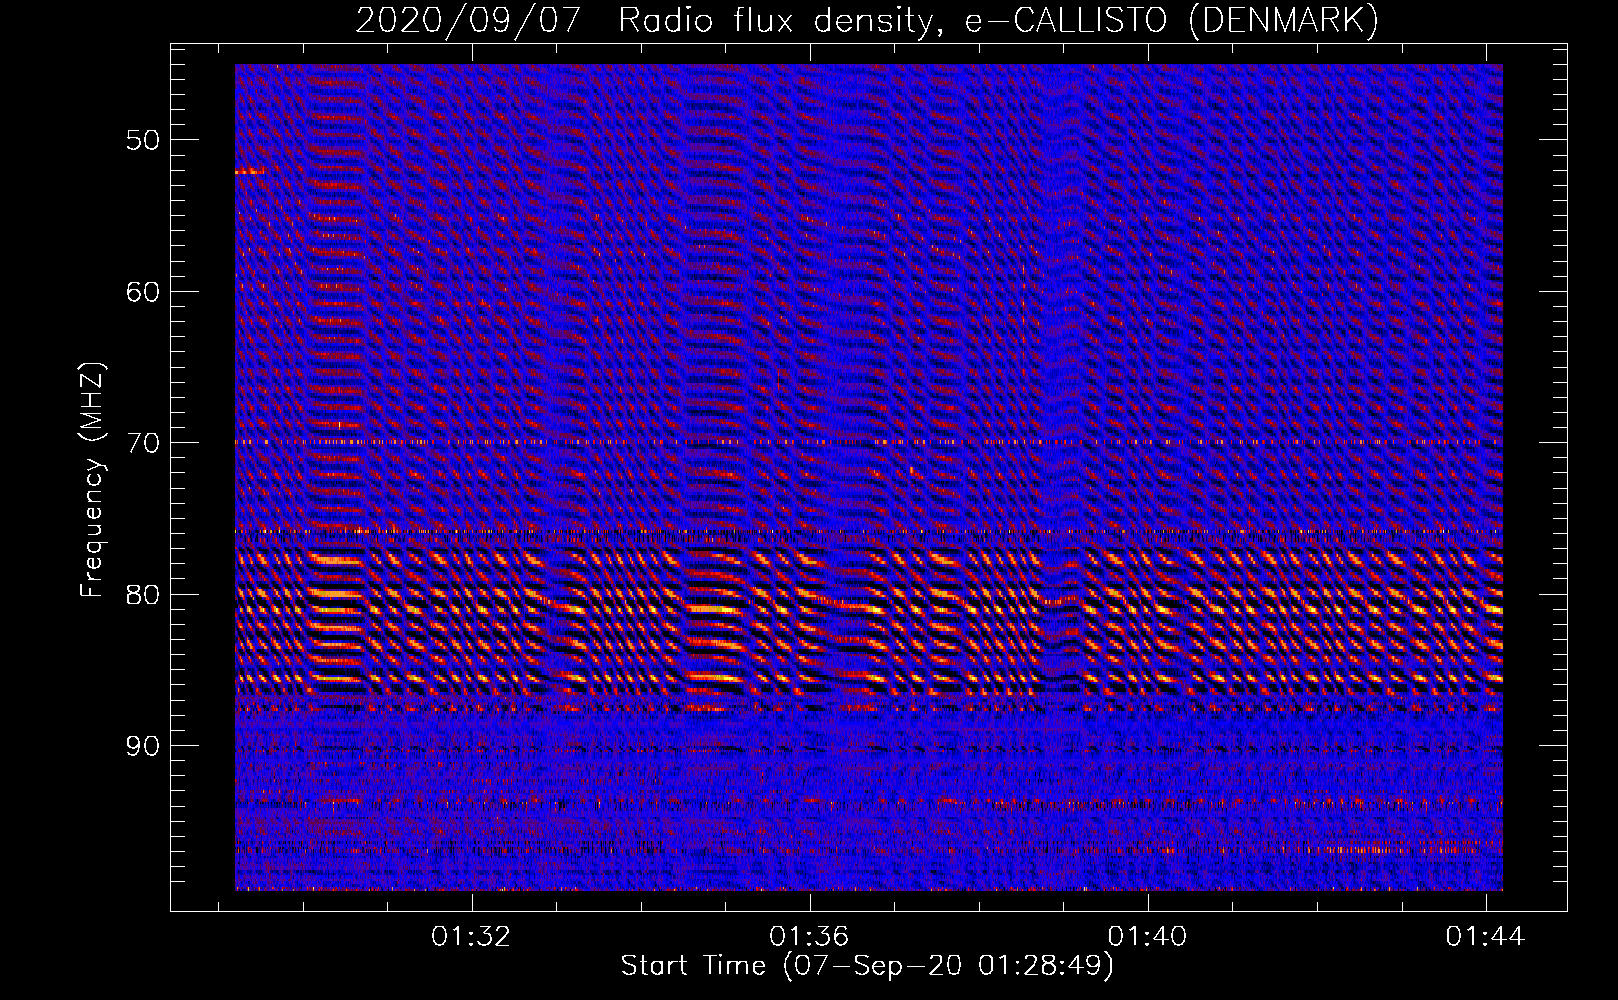The width and height of the screenshot is (1618, 1000).
Task: Click the frequency tick label '70'
Action: tap(142, 443)
